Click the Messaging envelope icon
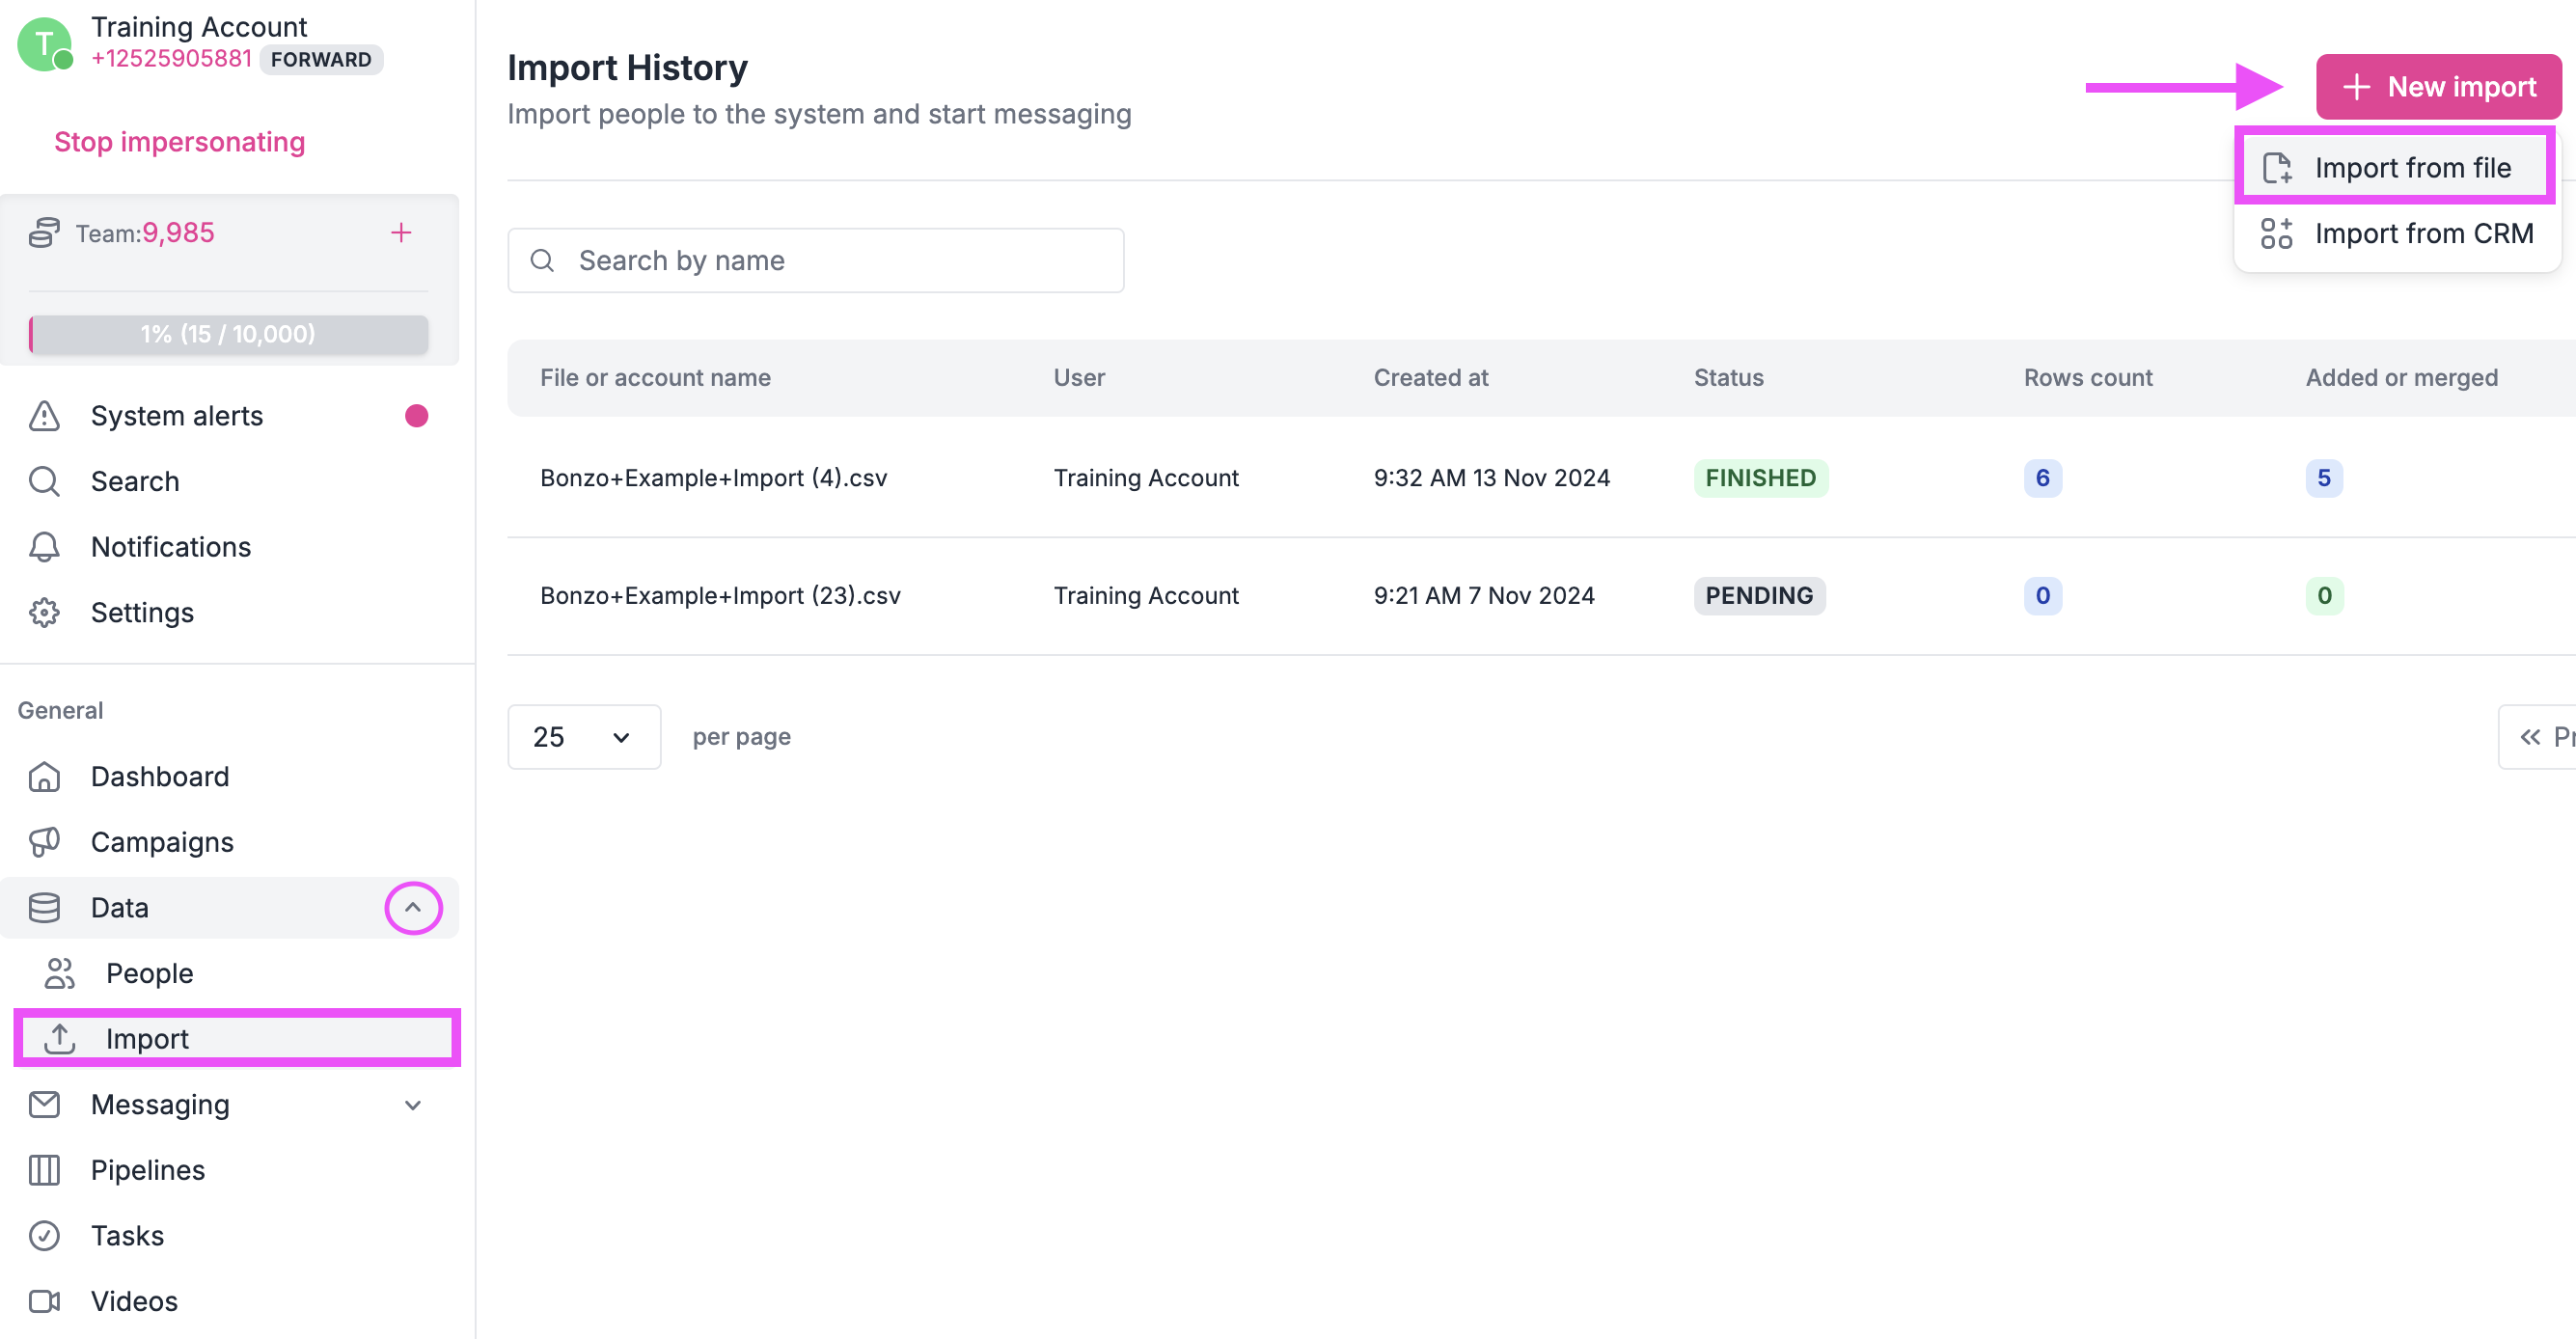The image size is (2576, 1339). click(x=44, y=1104)
